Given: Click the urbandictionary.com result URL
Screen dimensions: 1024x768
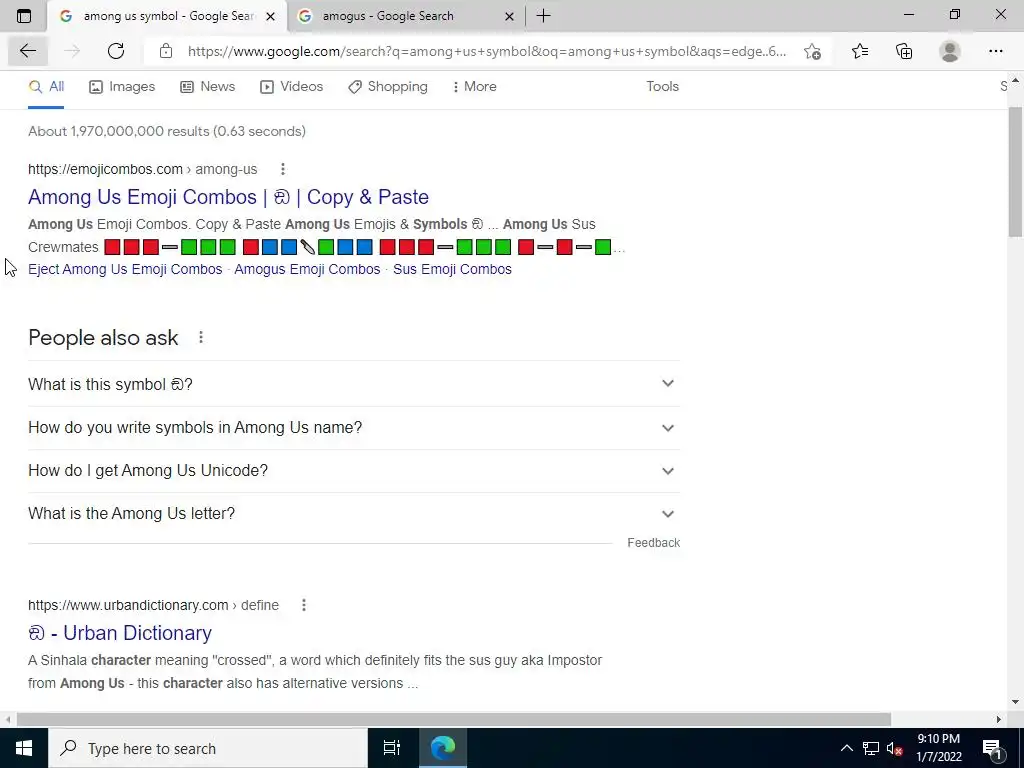Looking at the screenshot, I should point(153,605).
